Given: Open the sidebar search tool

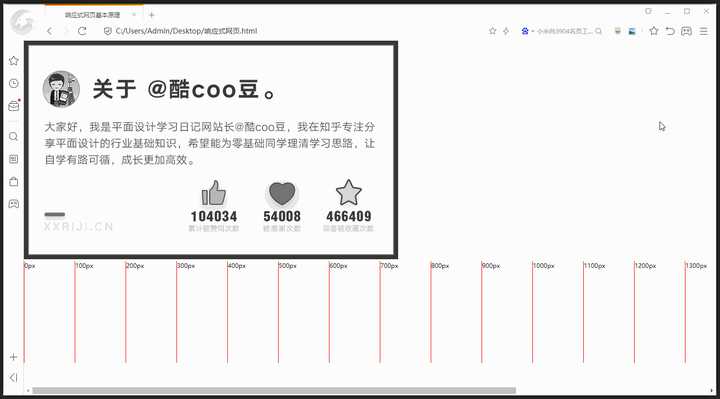Looking at the screenshot, I should click(14, 136).
